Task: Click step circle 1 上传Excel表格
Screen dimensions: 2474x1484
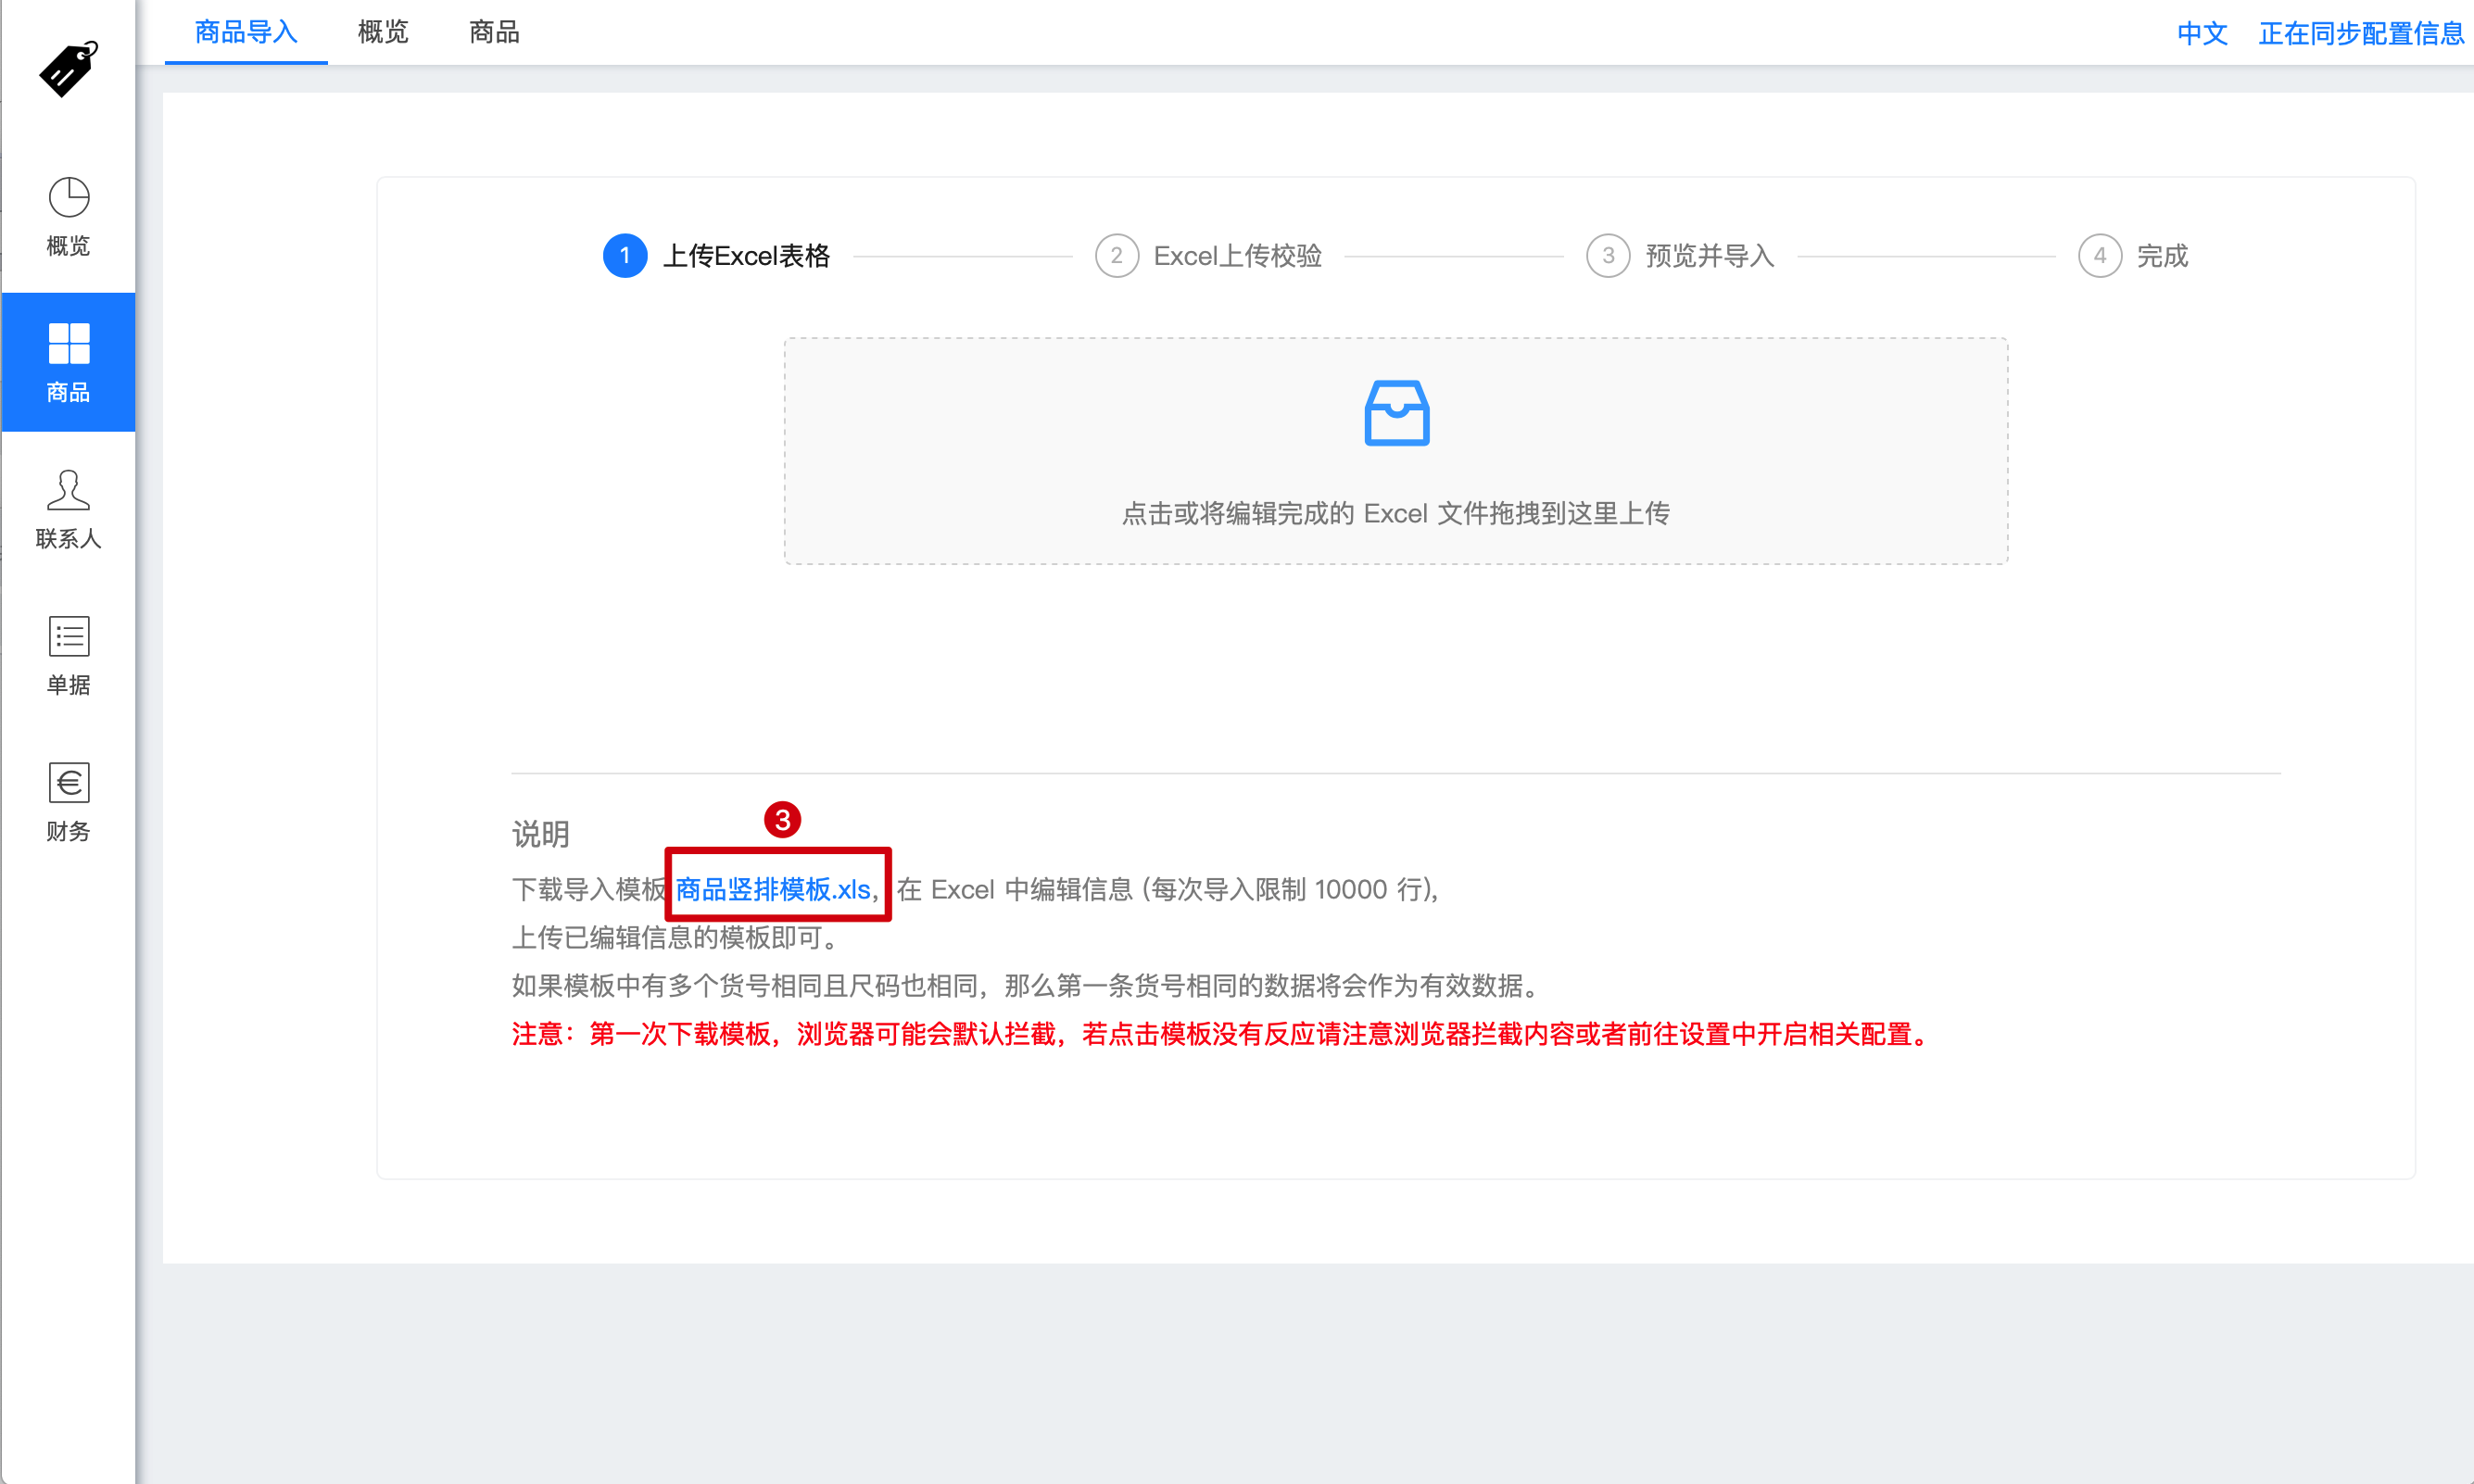Action: click(625, 255)
